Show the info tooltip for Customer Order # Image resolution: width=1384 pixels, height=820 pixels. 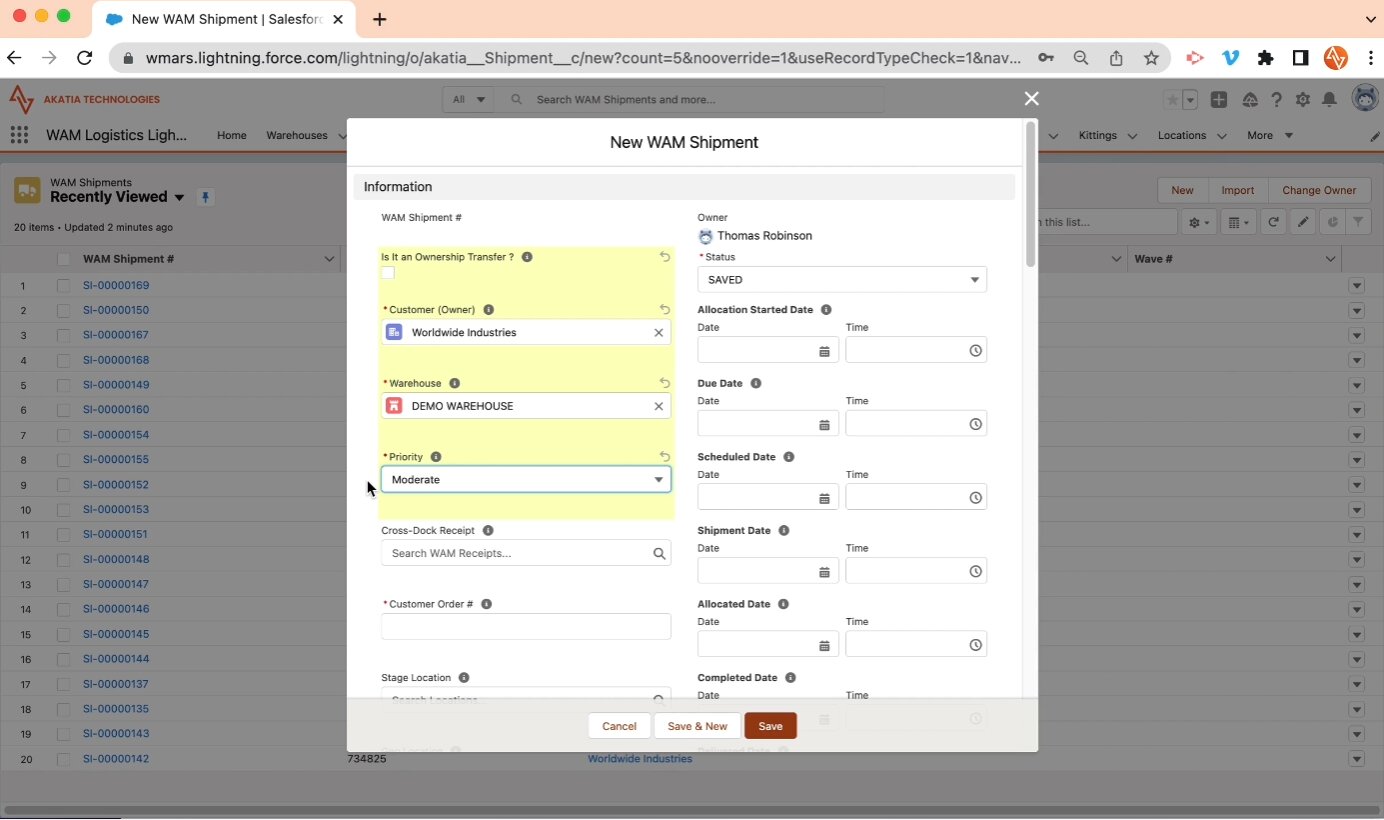pos(486,604)
